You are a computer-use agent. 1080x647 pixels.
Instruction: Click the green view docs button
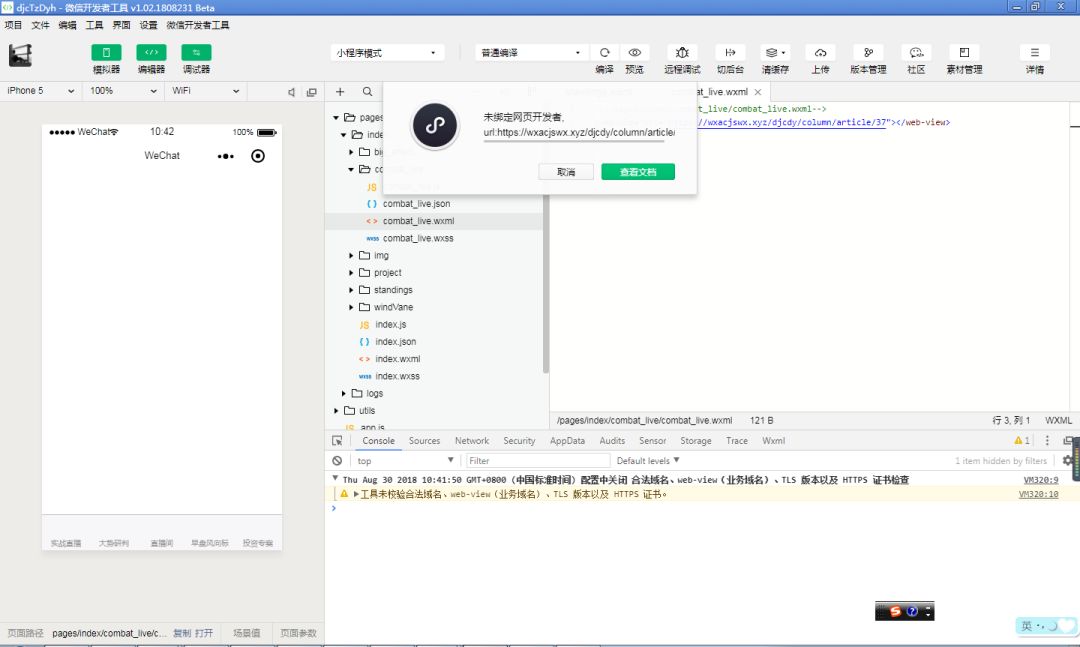pyautogui.click(x=638, y=172)
